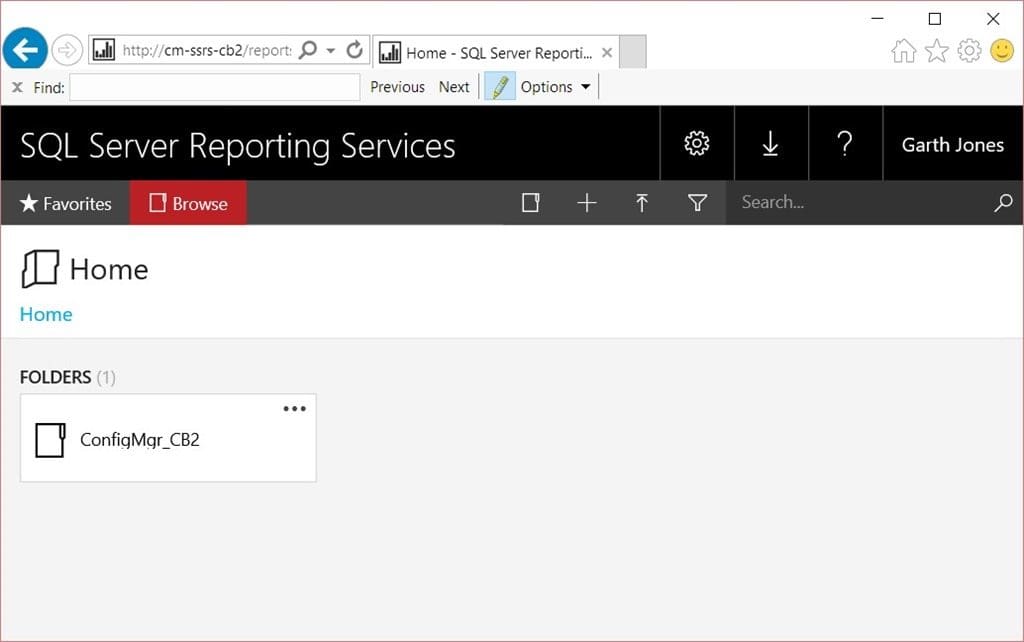Go back with the browser back arrow
The width and height of the screenshot is (1024, 642).
25,49
